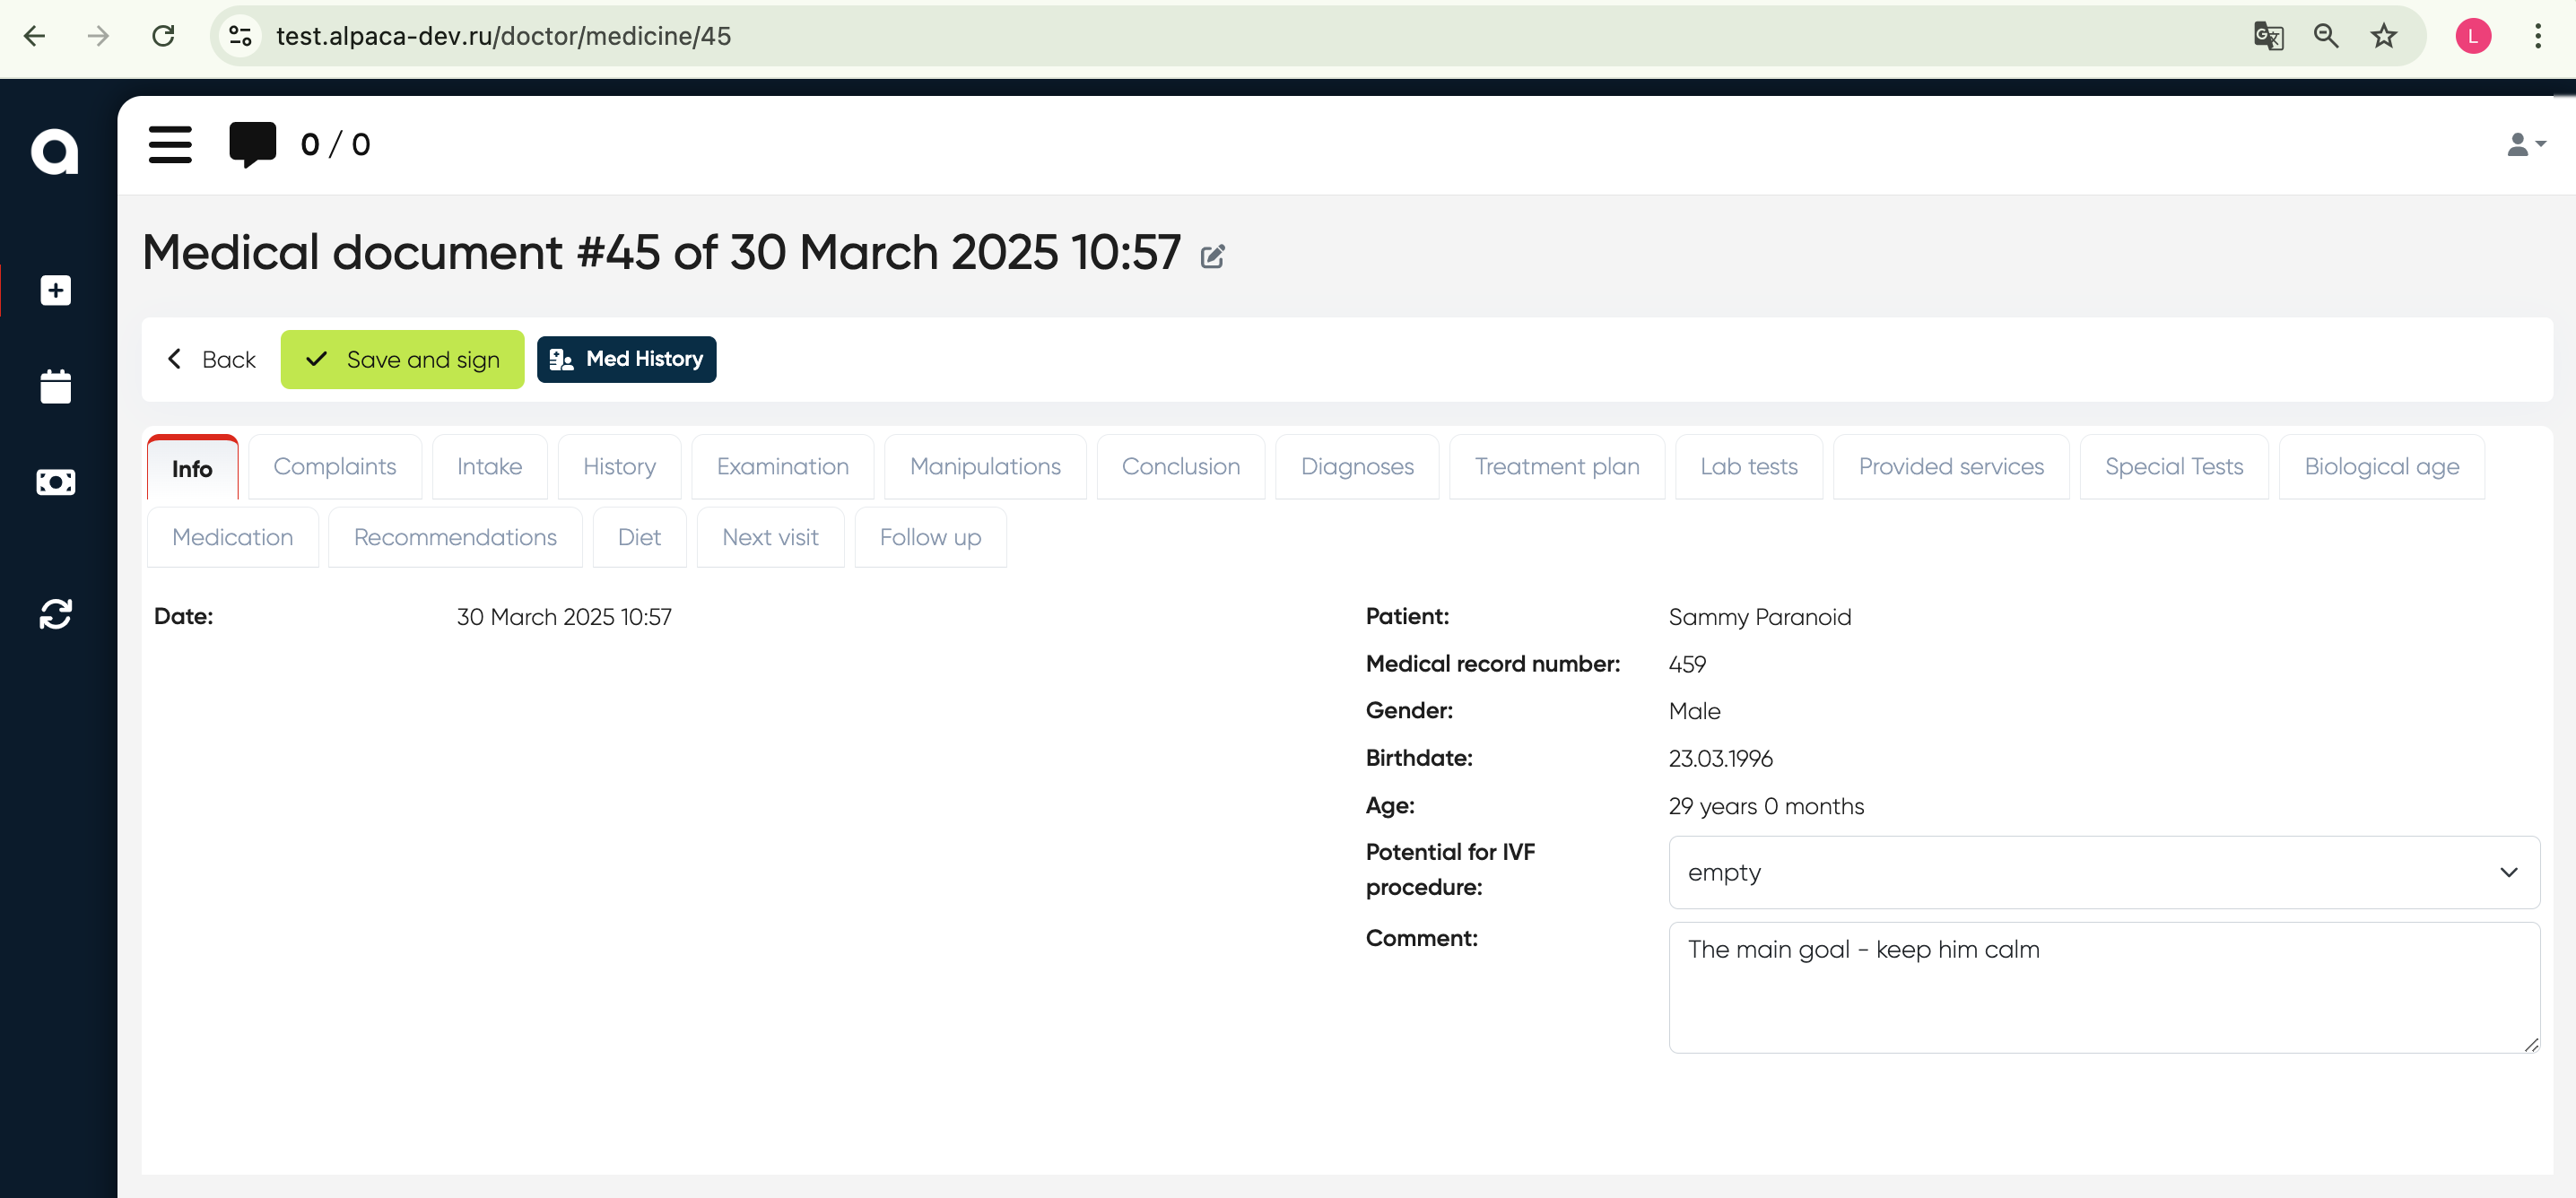
Task: Open the Medication tab
Action: tap(232, 537)
